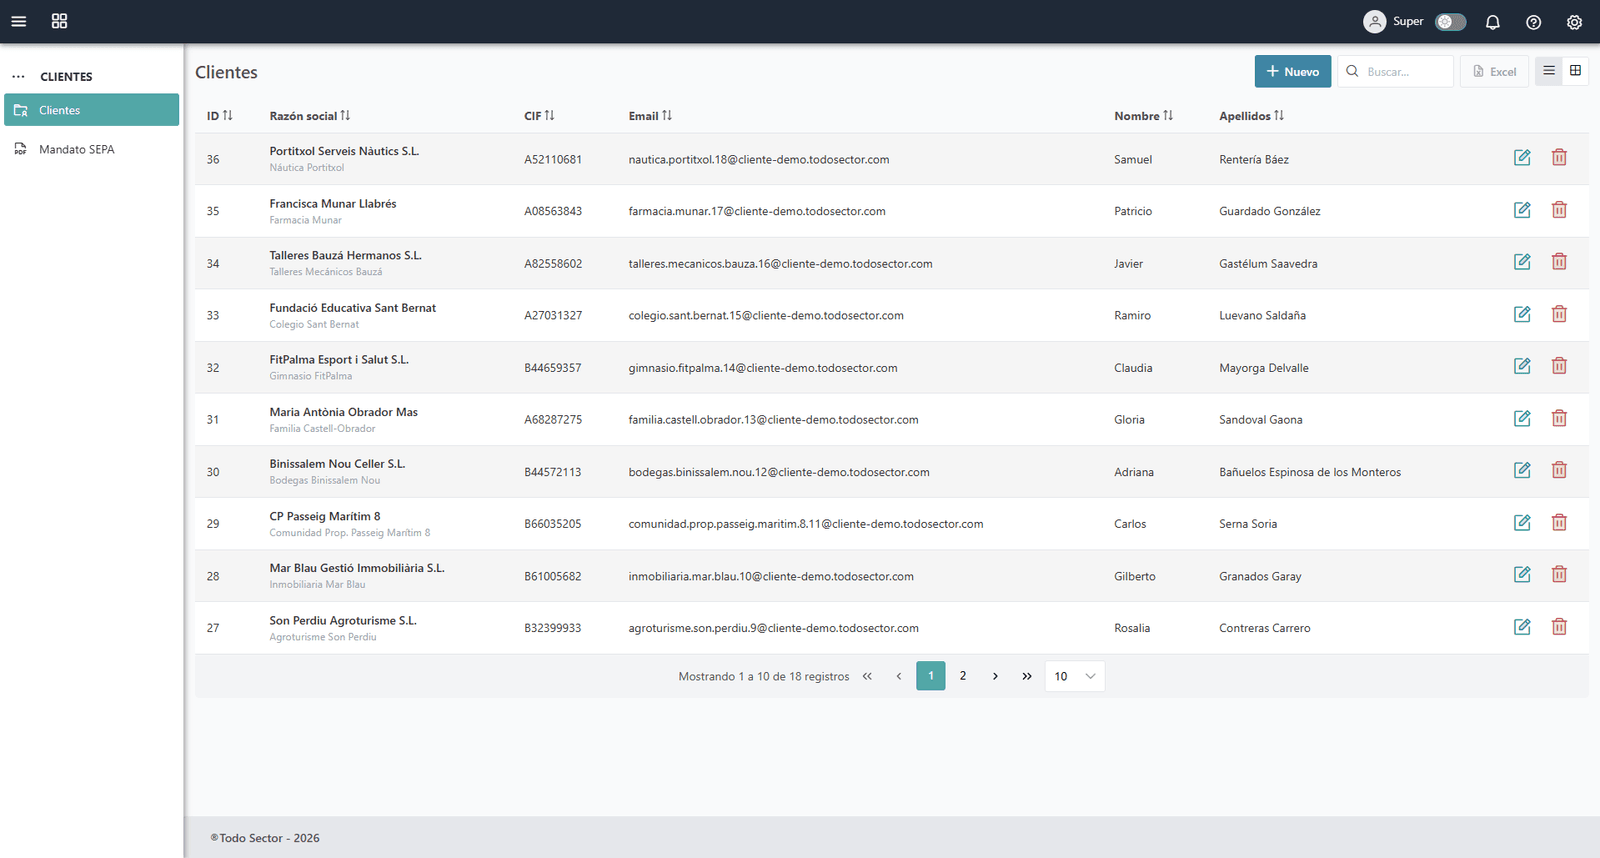This screenshot has width=1600, height=858.
Task: Edit client Binissalem Nou Celler S.L.
Action: [x=1522, y=470]
